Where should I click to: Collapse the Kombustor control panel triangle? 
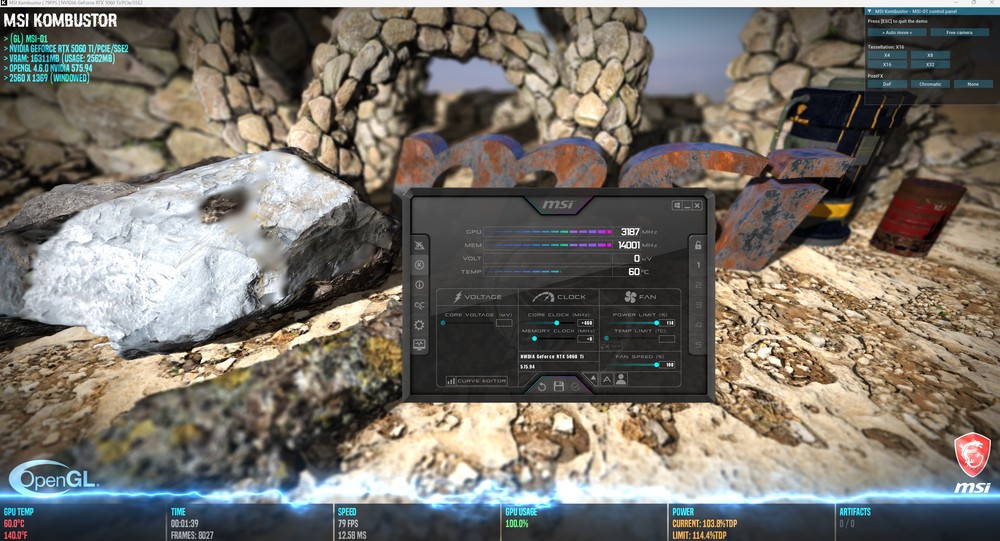[869, 11]
